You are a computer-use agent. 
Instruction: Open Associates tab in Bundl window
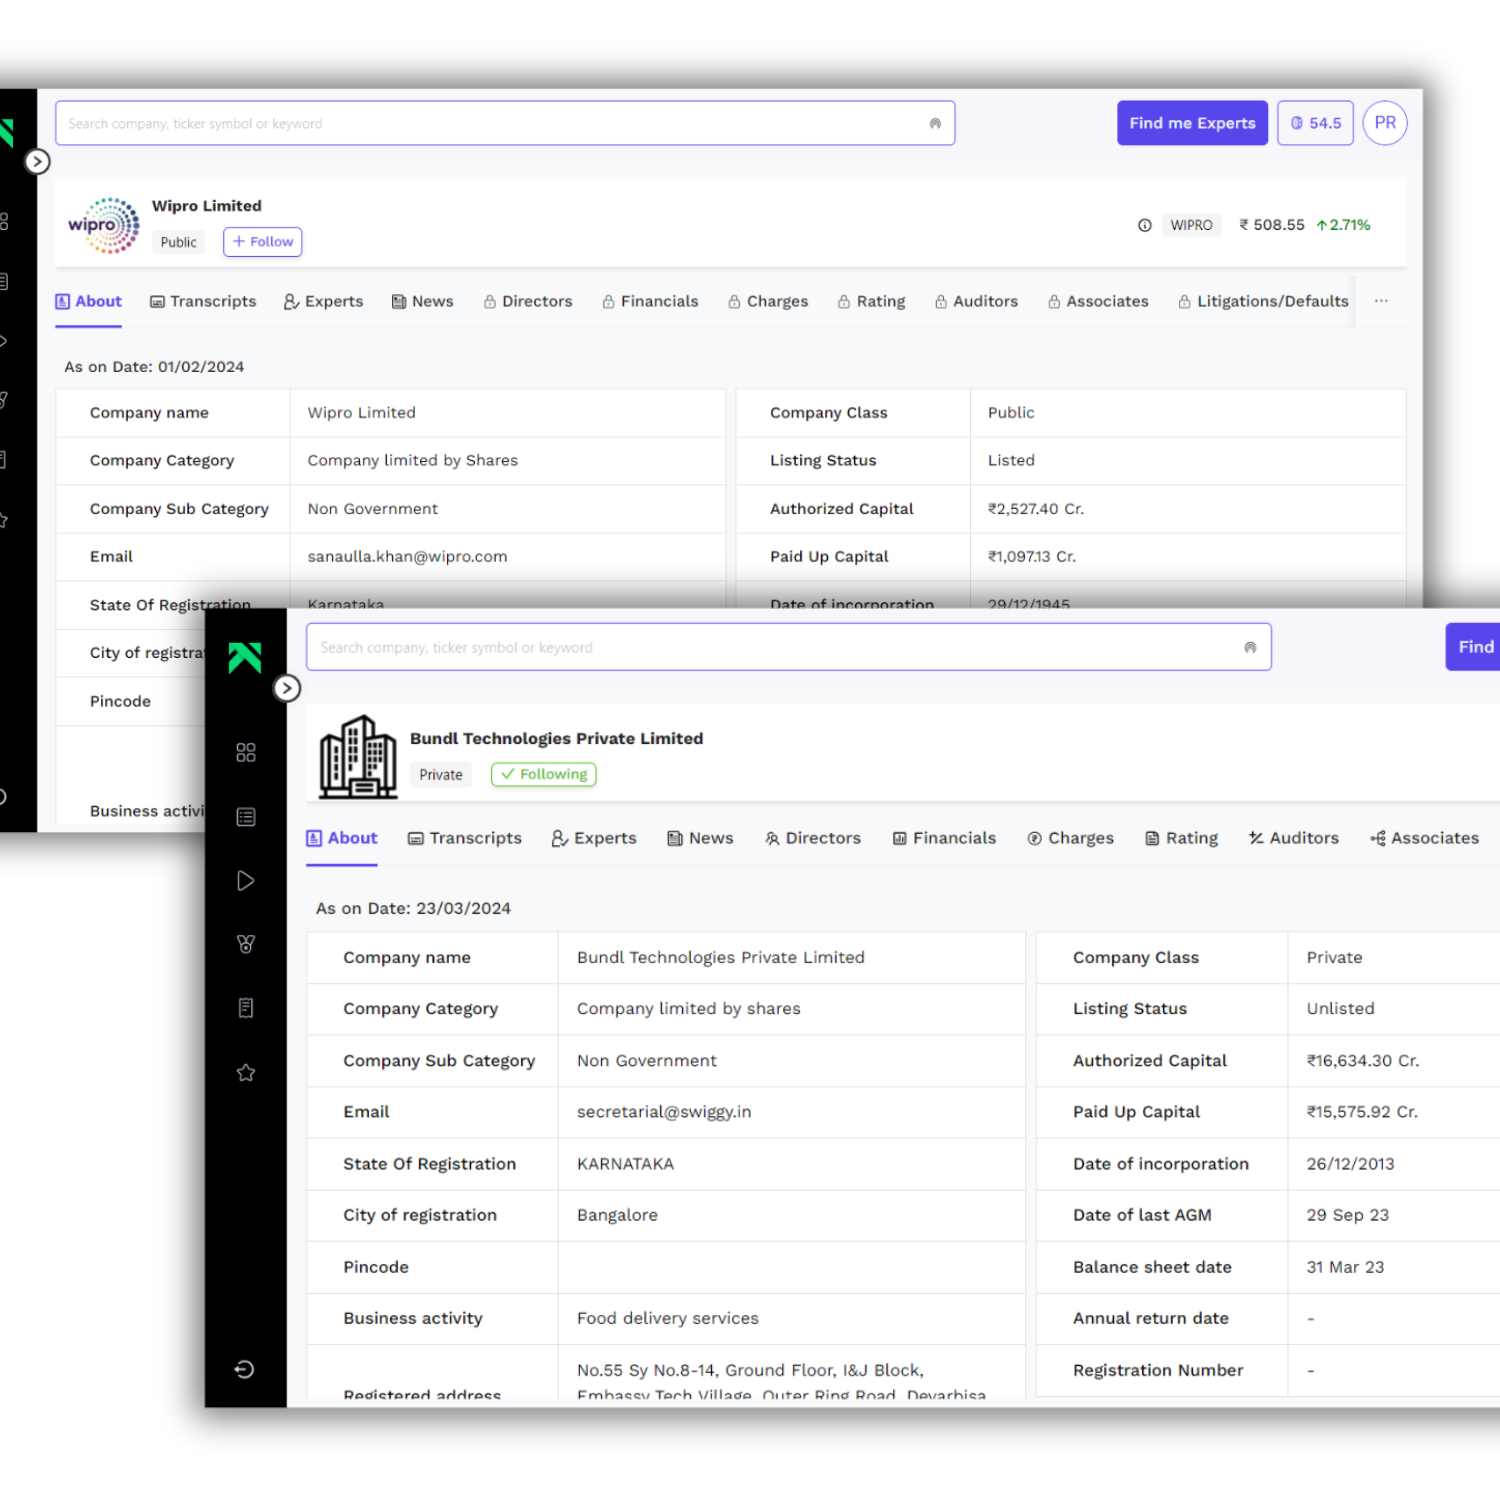pos(1424,838)
